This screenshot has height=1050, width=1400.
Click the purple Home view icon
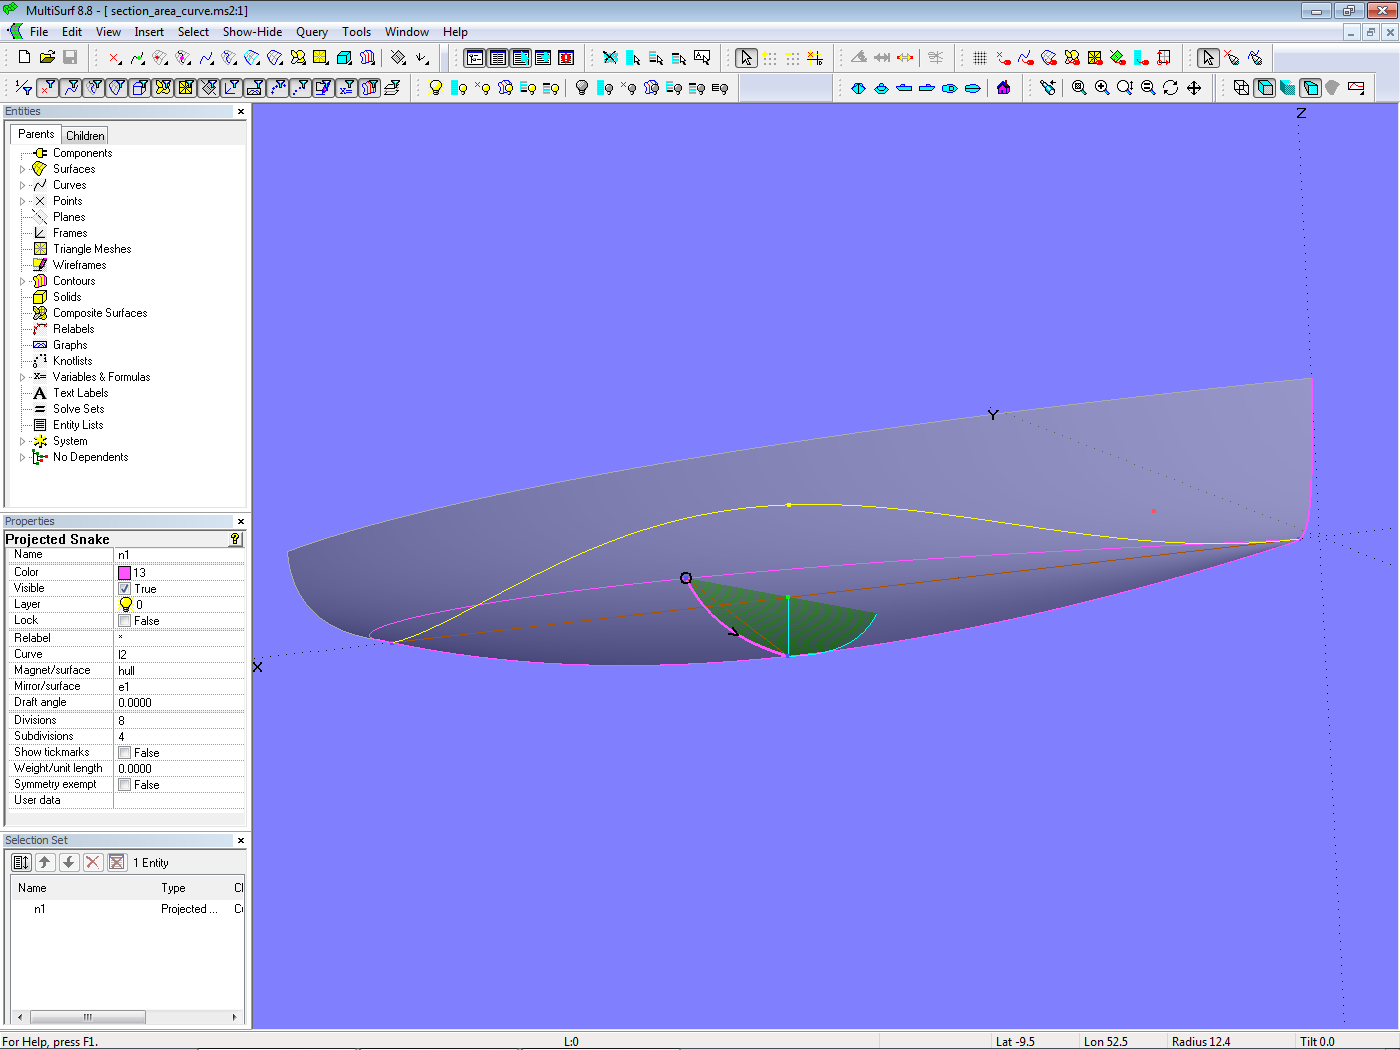[1004, 88]
